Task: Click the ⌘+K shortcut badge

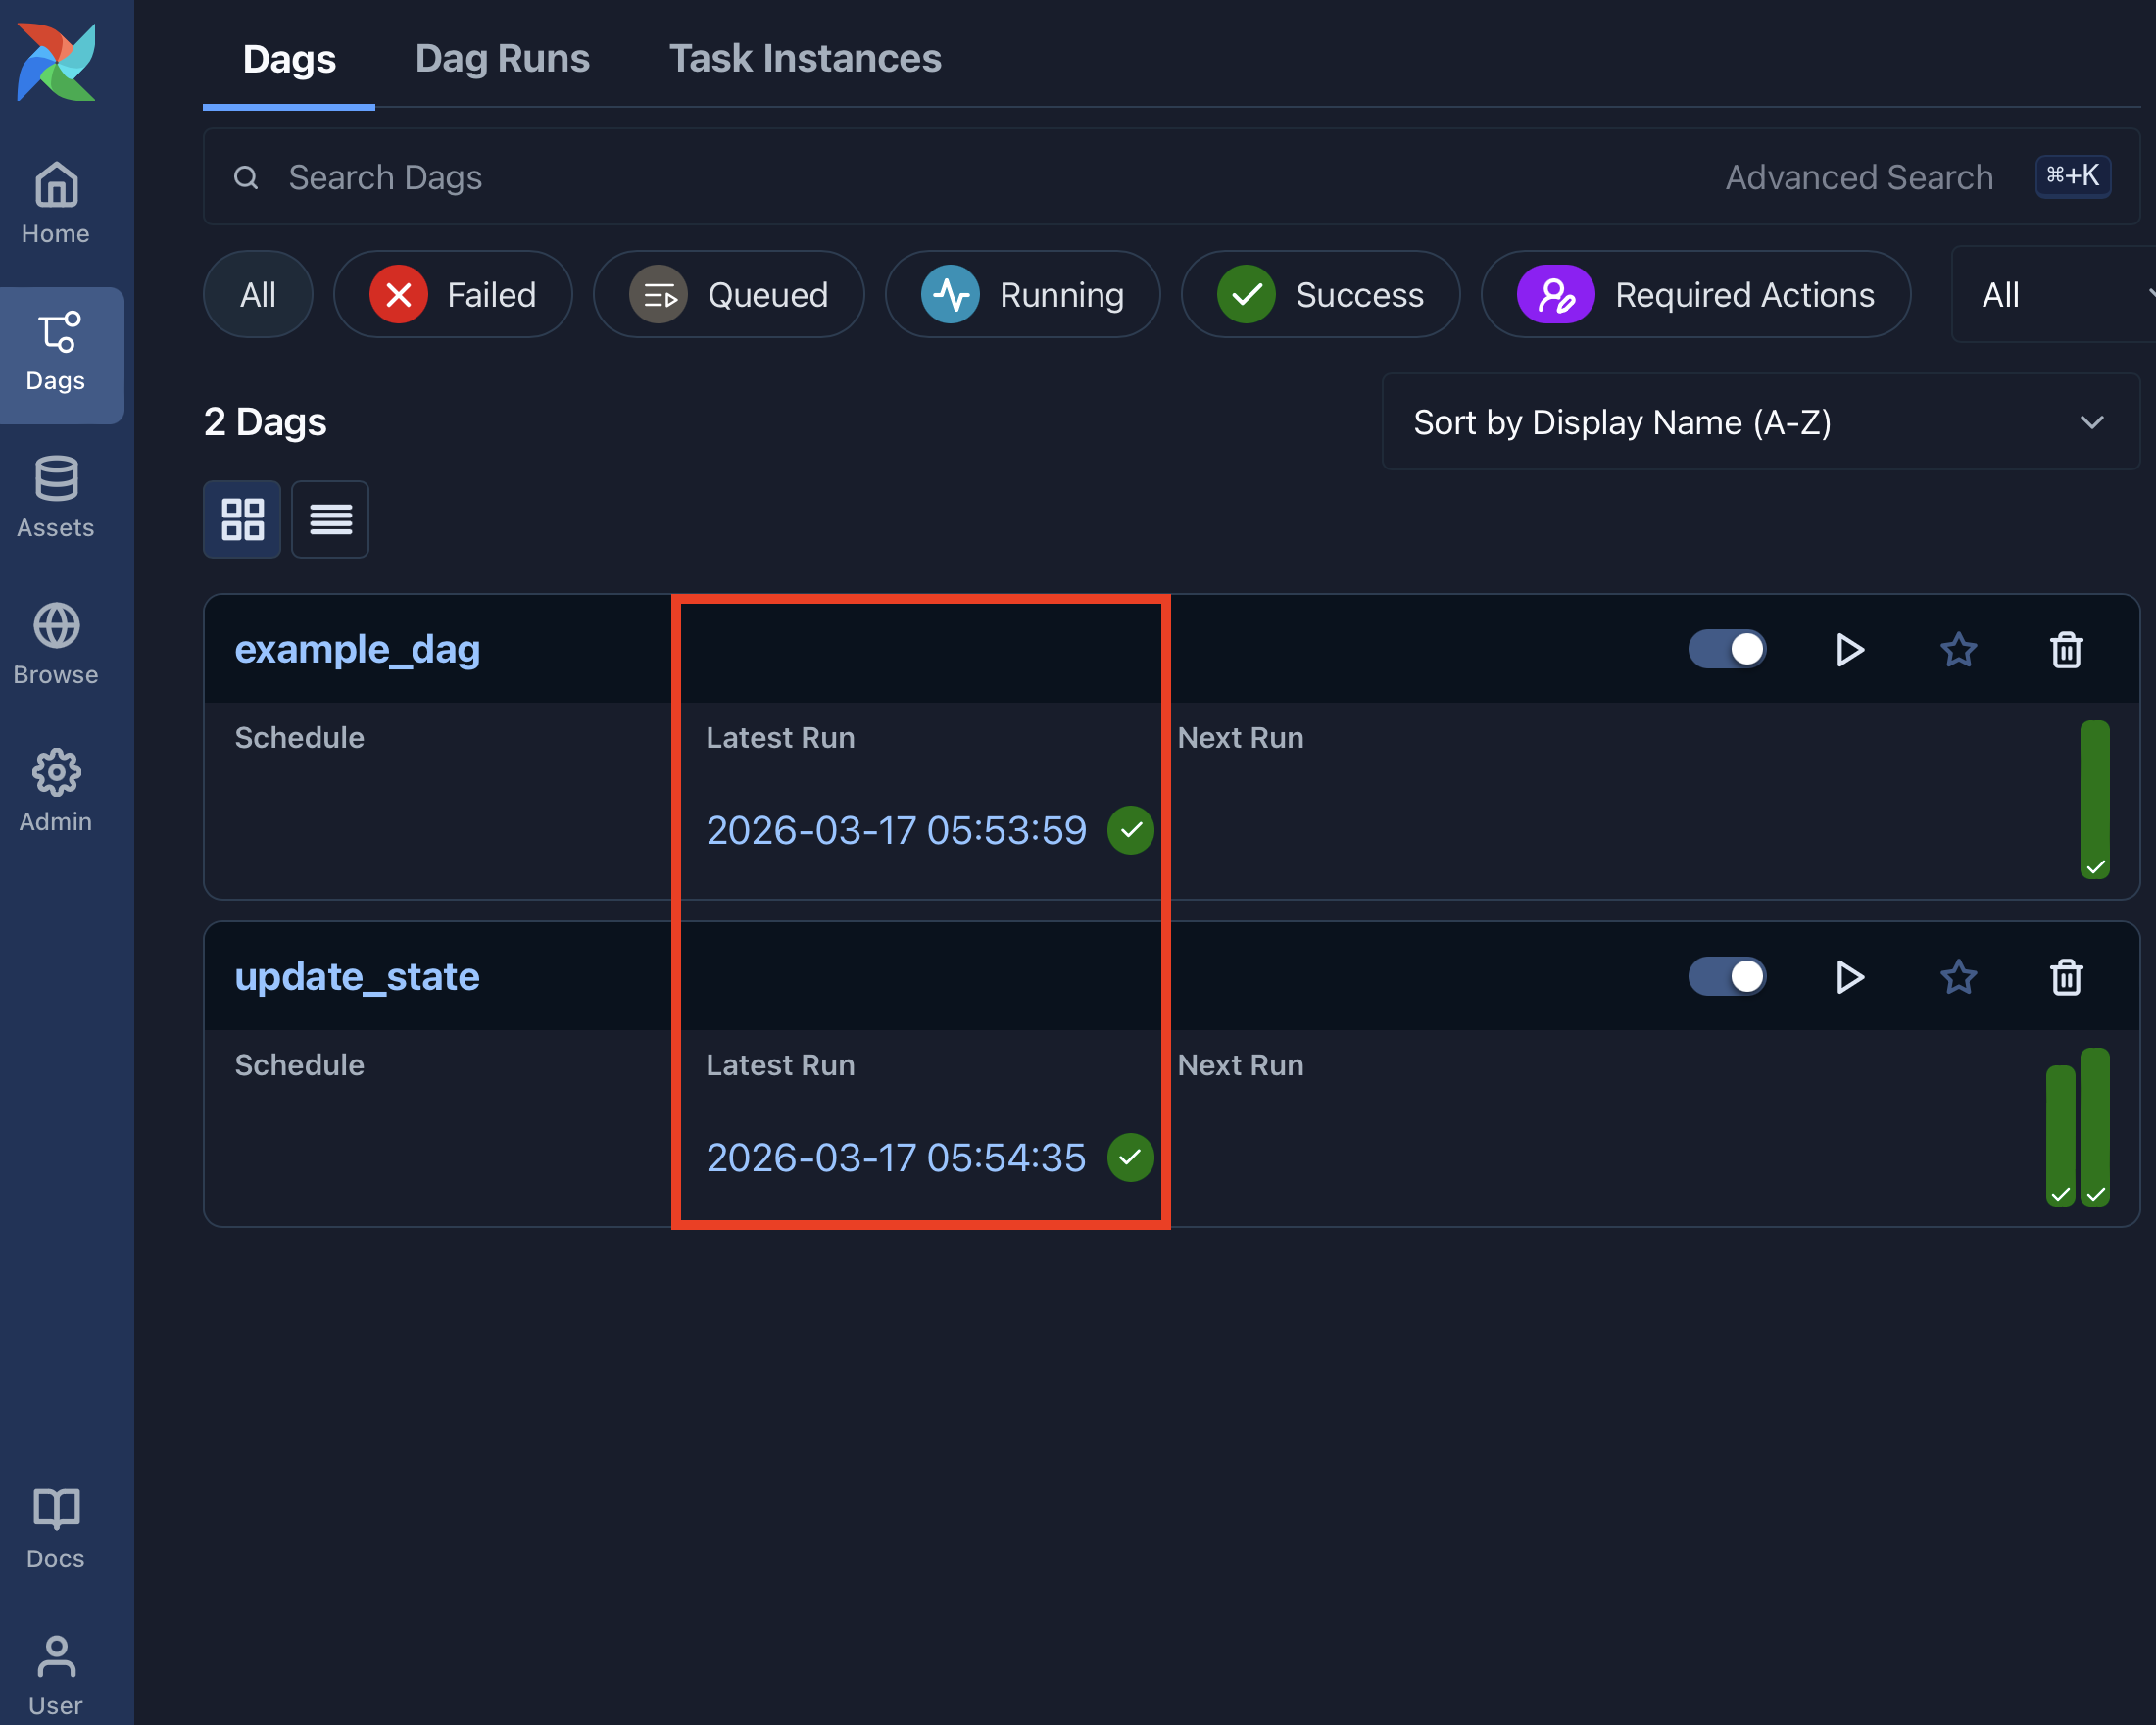Action: point(2073,176)
